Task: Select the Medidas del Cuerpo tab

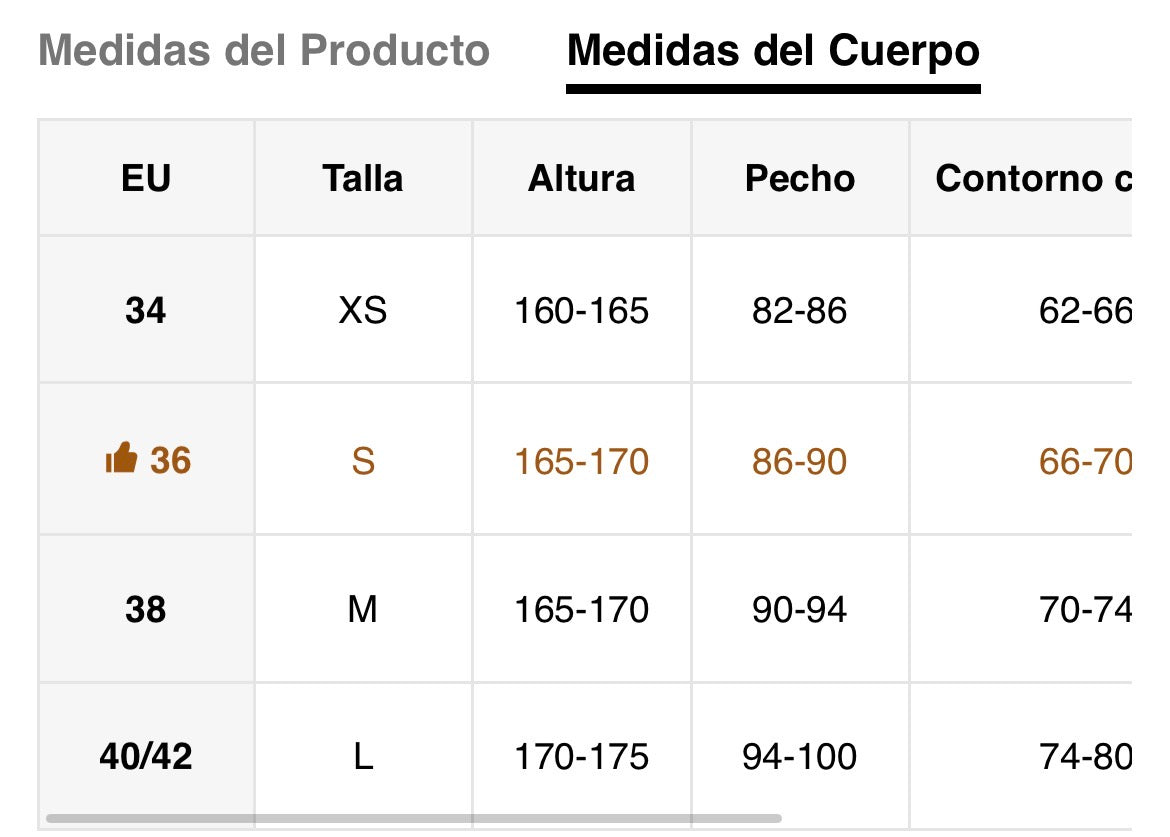Action: tap(773, 50)
